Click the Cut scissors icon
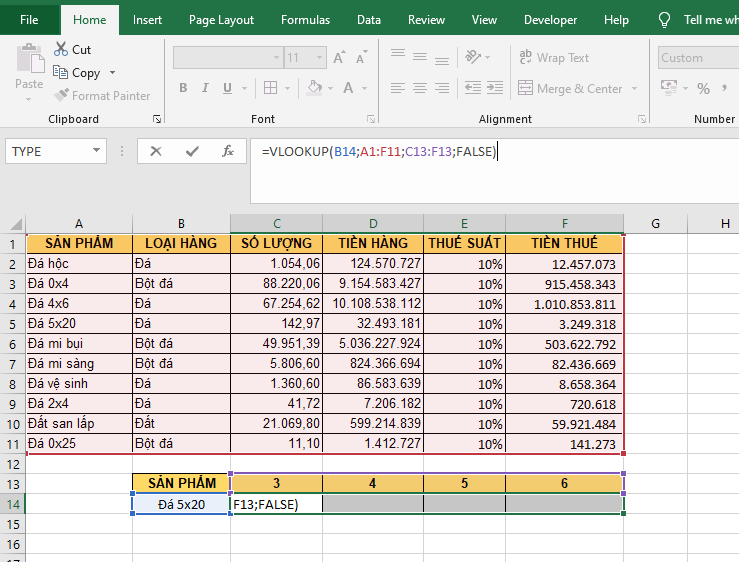Viewport: 739px width, 562px height. pos(61,49)
